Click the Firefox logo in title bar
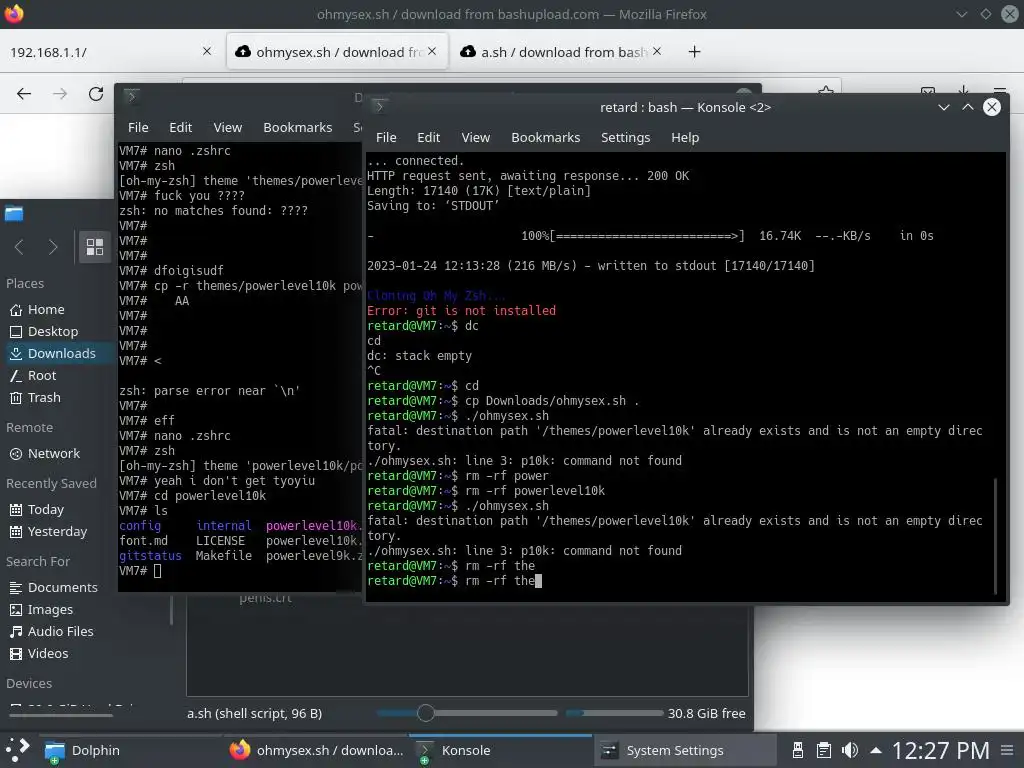The height and width of the screenshot is (768, 1024). (14, 14)
